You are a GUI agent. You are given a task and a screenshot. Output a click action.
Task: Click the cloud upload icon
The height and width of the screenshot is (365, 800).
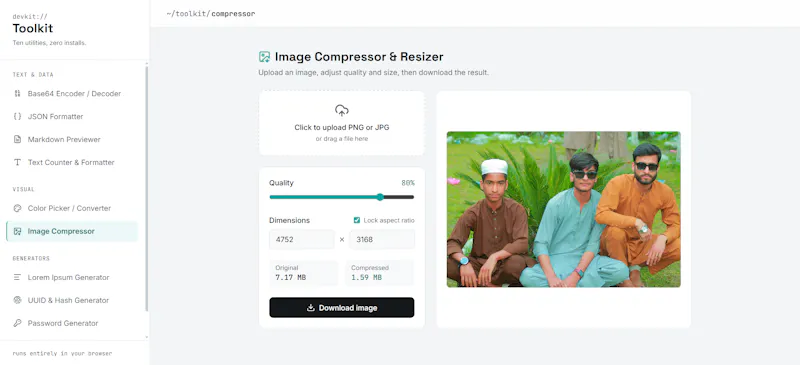pyautogui.click(x=342, y=110)
